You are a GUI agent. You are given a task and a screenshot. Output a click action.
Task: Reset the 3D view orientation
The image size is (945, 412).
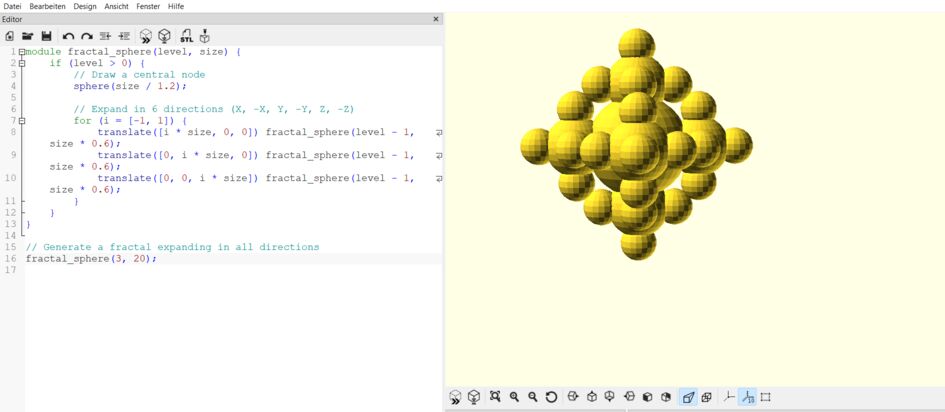551,397
